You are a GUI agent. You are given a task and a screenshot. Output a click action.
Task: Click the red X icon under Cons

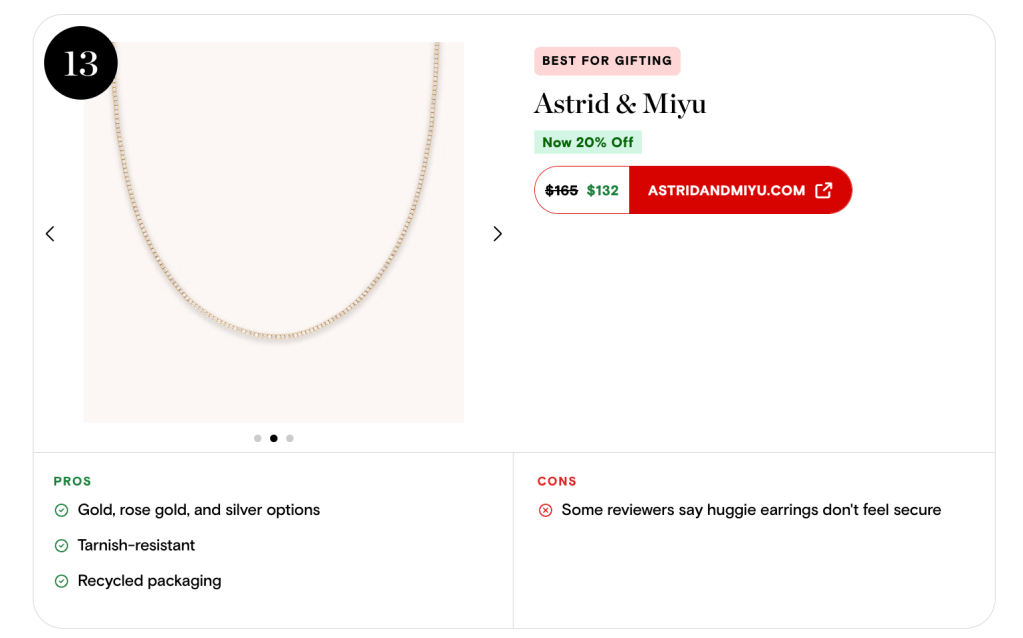(545, 511)
